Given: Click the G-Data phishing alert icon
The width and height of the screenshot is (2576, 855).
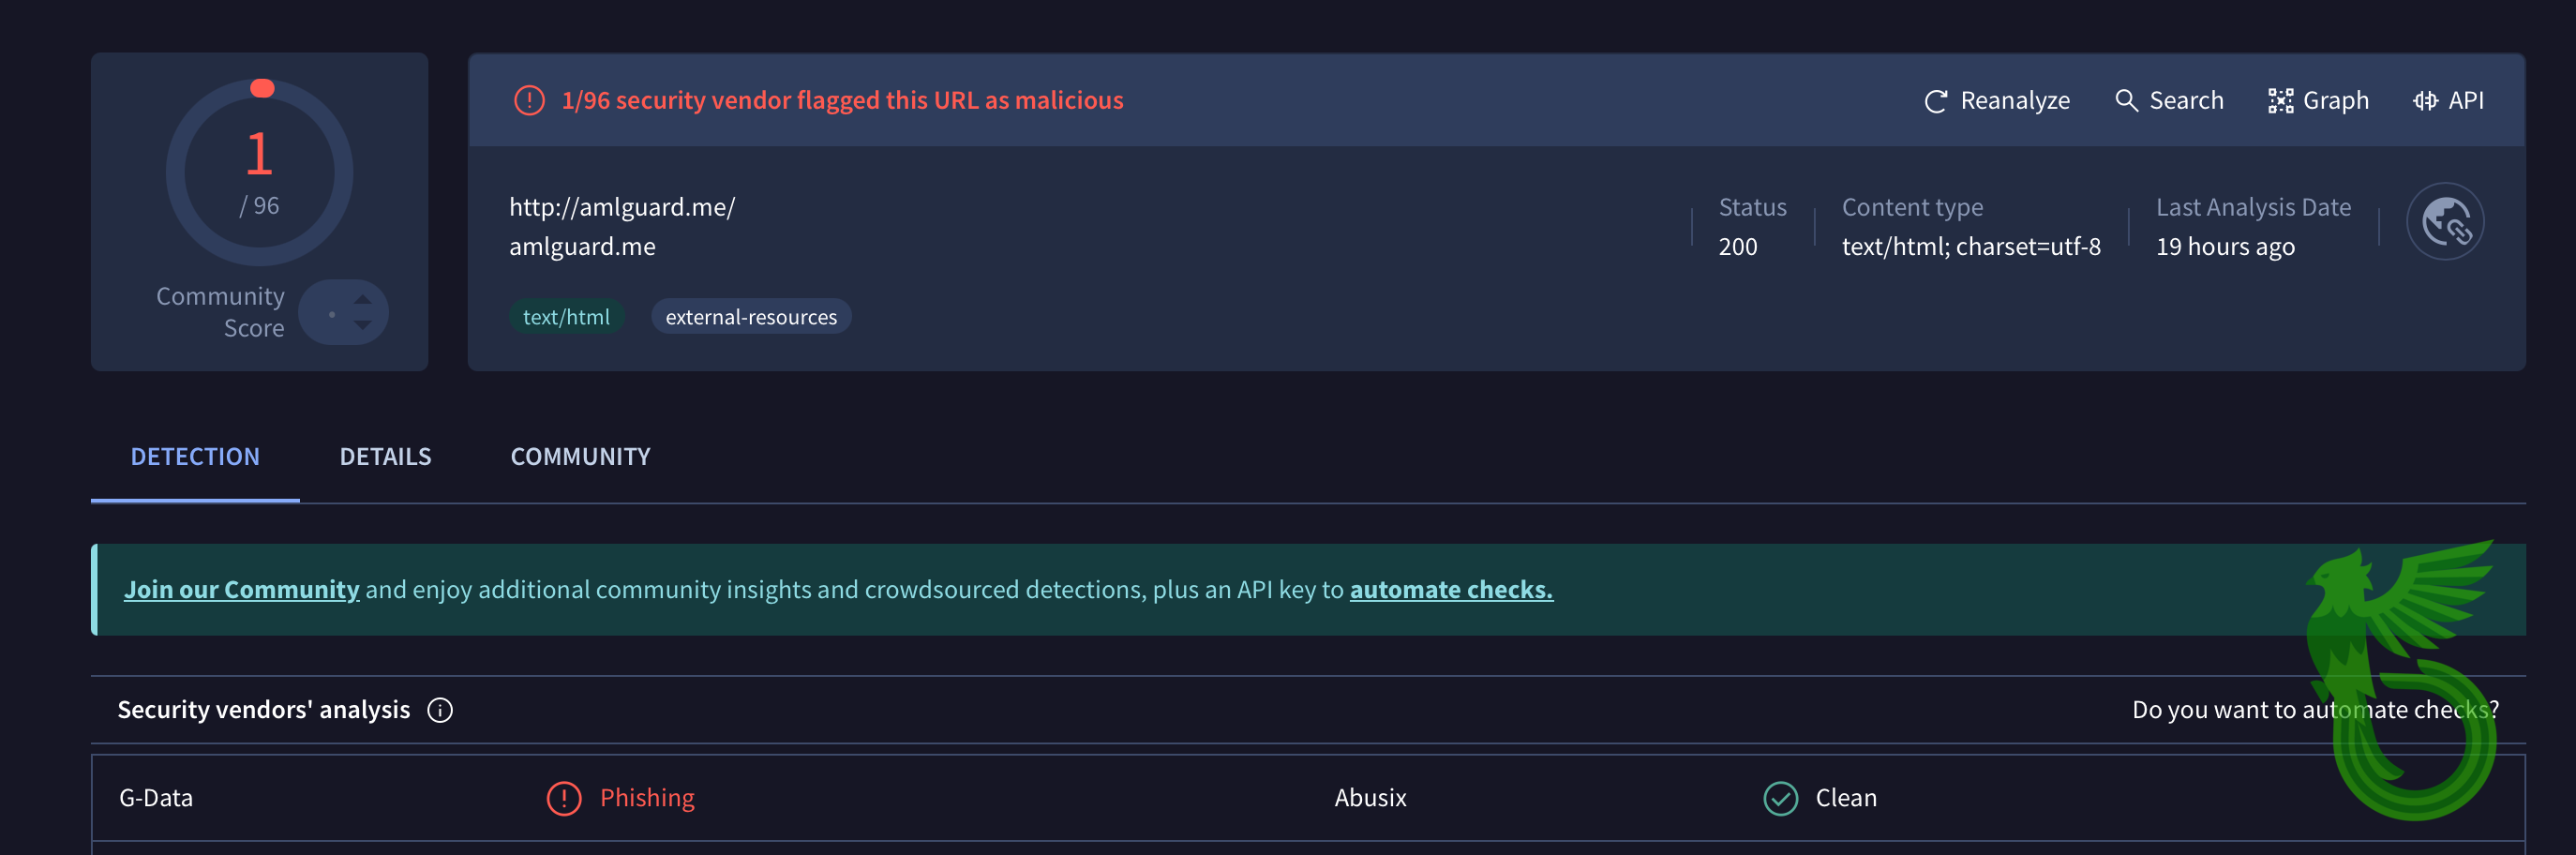Looking at the screenshot, I should 564,798.
